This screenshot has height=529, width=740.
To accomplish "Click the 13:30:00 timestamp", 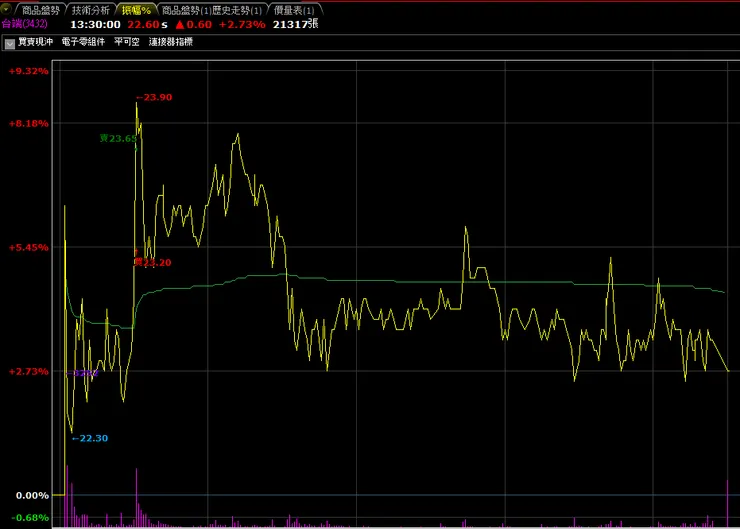I will pos(95,25).
